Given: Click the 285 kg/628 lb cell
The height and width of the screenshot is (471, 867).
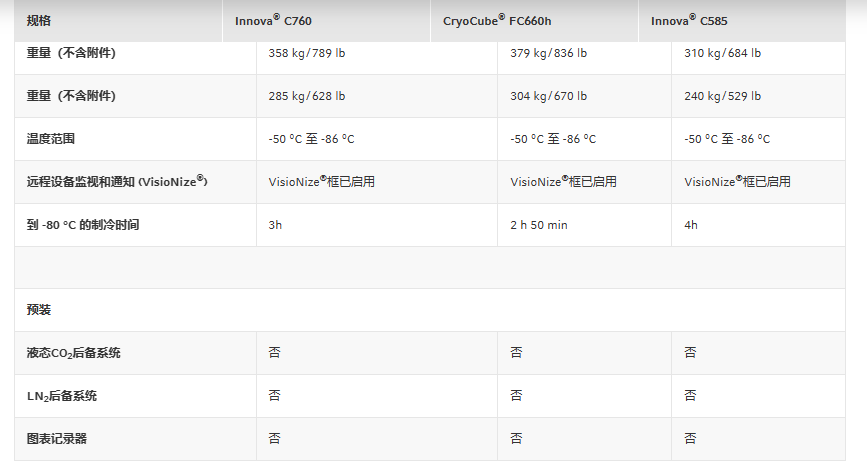Looking at the screenshot, I should pyautogui.click(x=307, y=96).
